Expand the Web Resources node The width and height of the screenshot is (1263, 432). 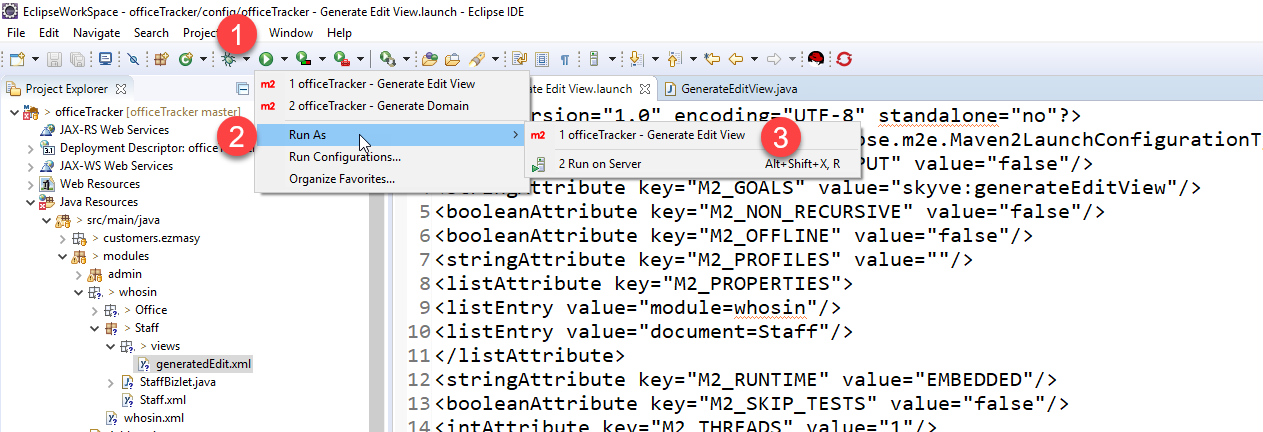click(x=30, y=184)
